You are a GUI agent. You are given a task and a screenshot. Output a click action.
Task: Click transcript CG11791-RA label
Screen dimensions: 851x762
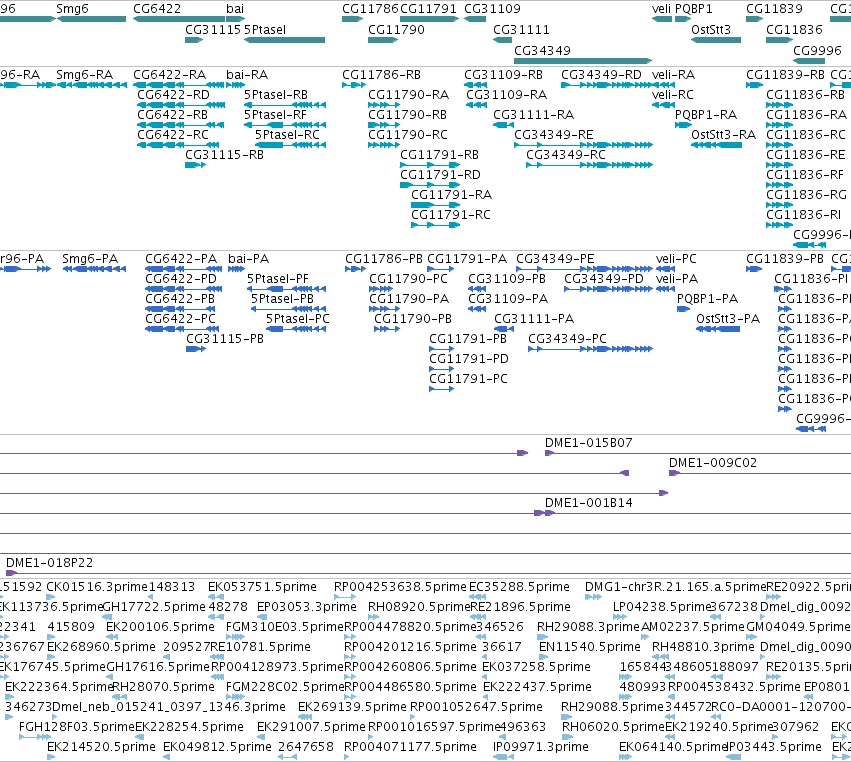tap(452, 195)
